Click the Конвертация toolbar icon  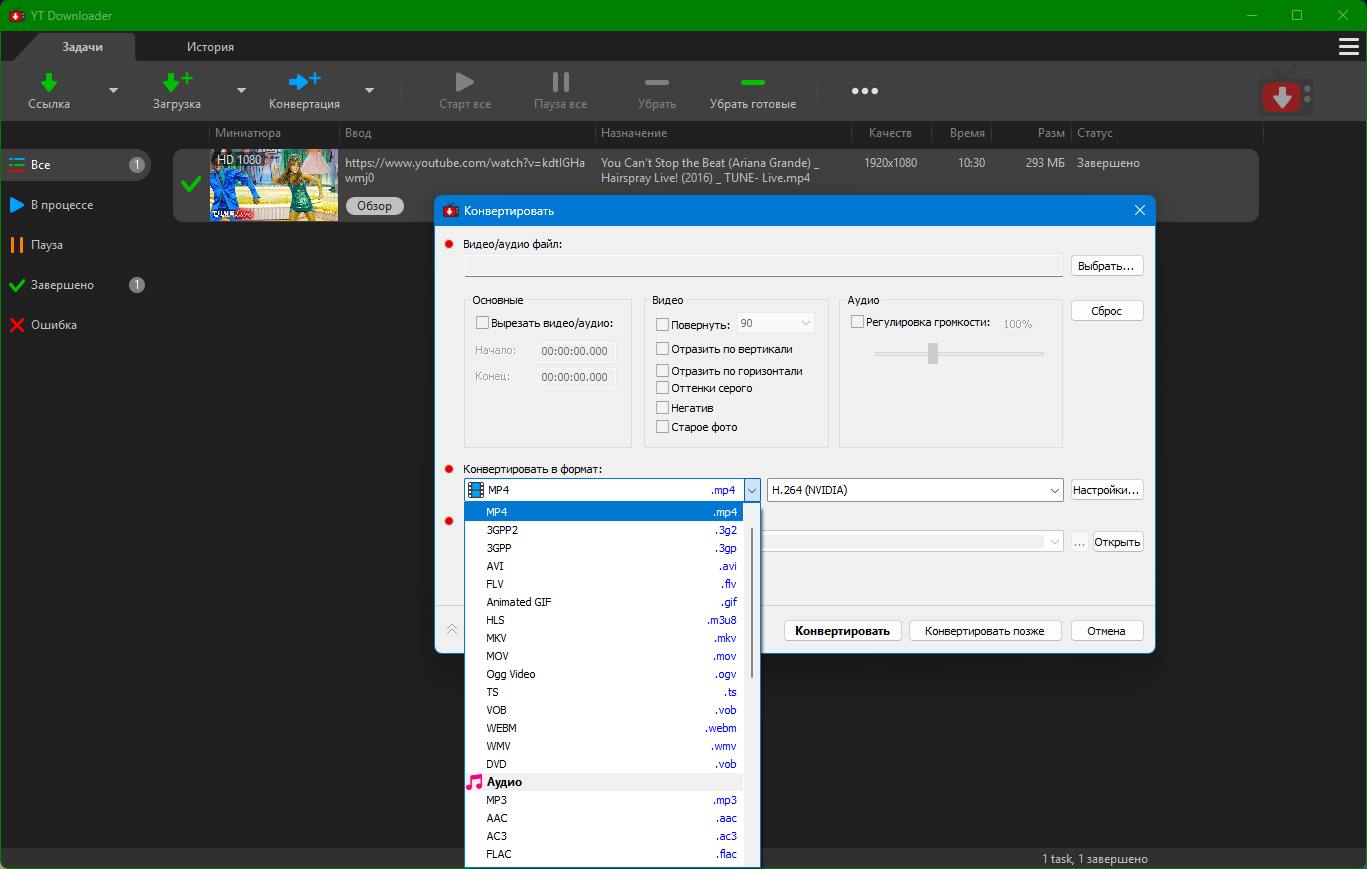(x=304, y=82)
